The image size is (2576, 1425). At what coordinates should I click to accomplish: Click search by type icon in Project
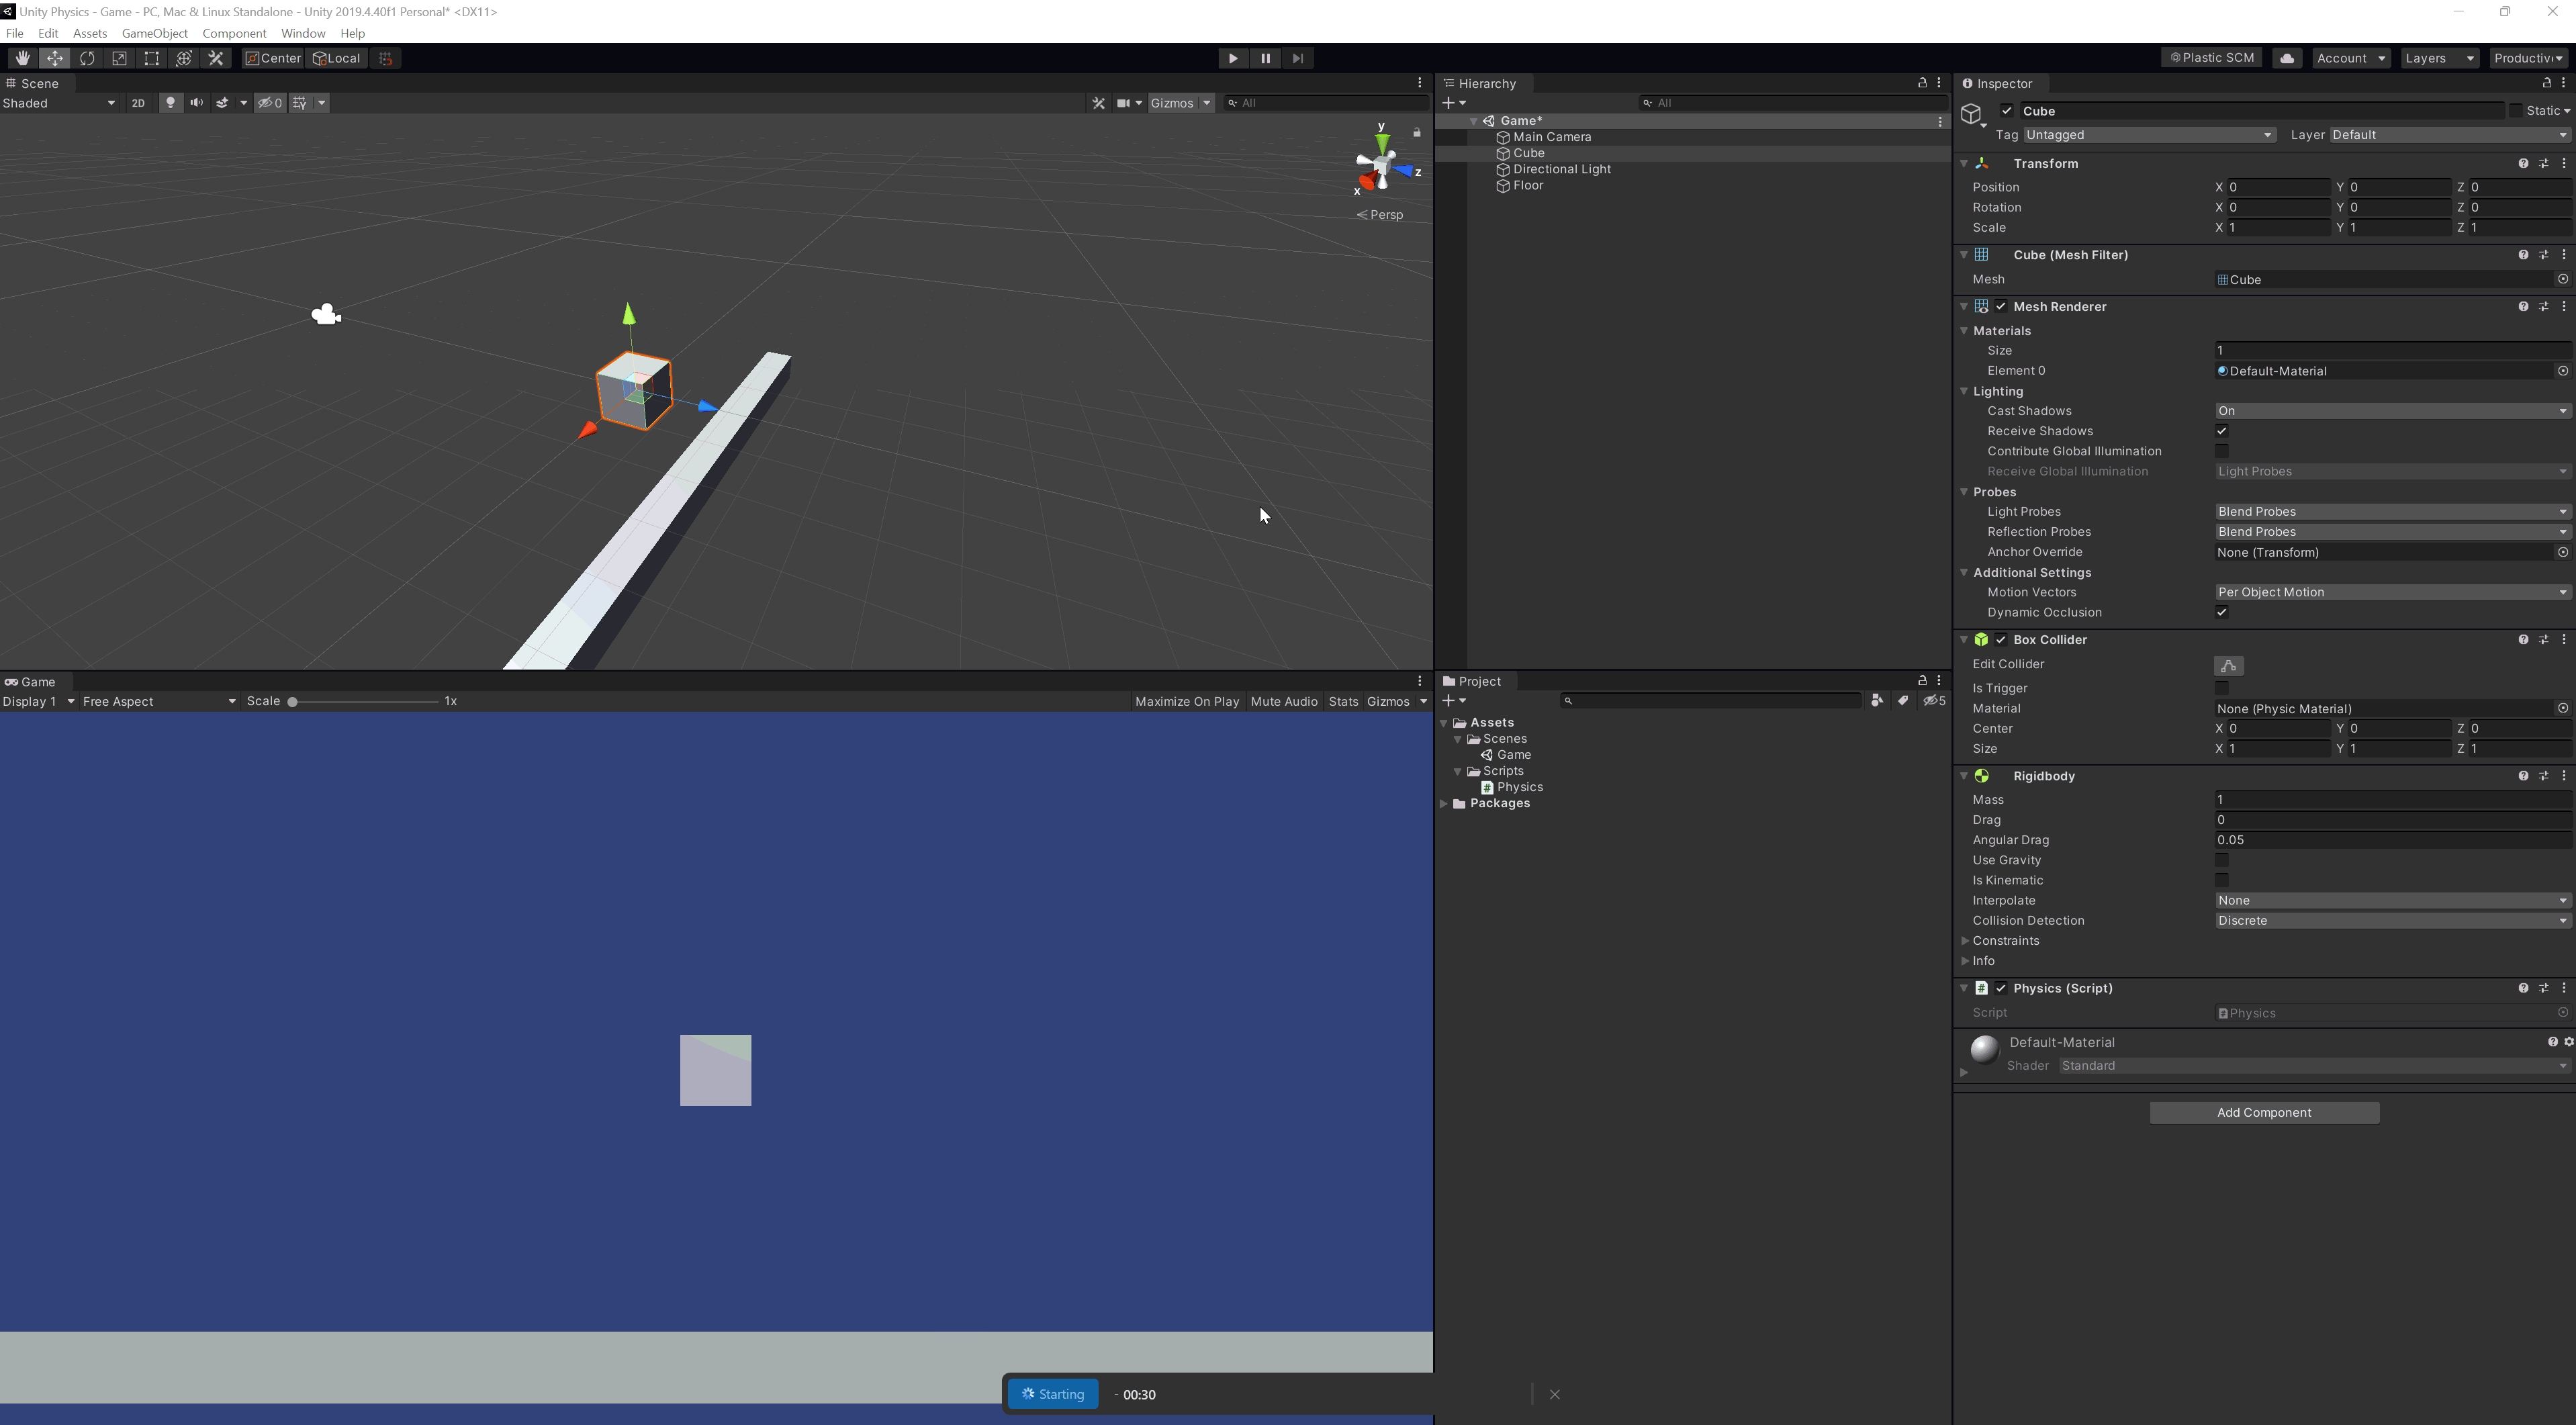(1877, 701)
